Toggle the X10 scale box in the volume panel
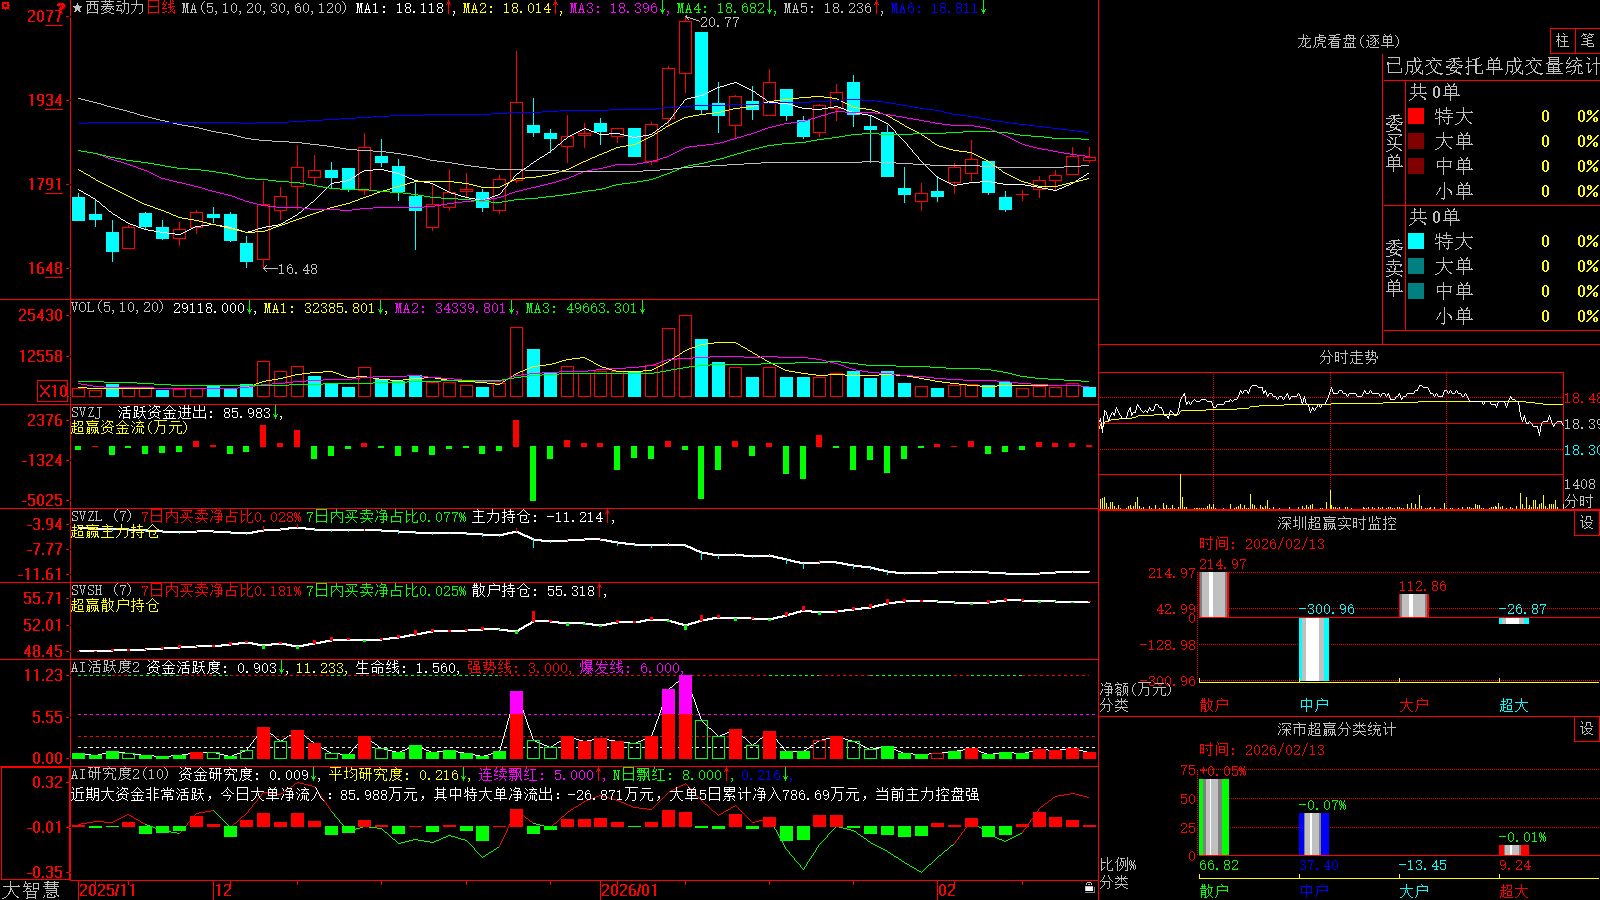This screenshot has height=900, width=1600. 53,391
